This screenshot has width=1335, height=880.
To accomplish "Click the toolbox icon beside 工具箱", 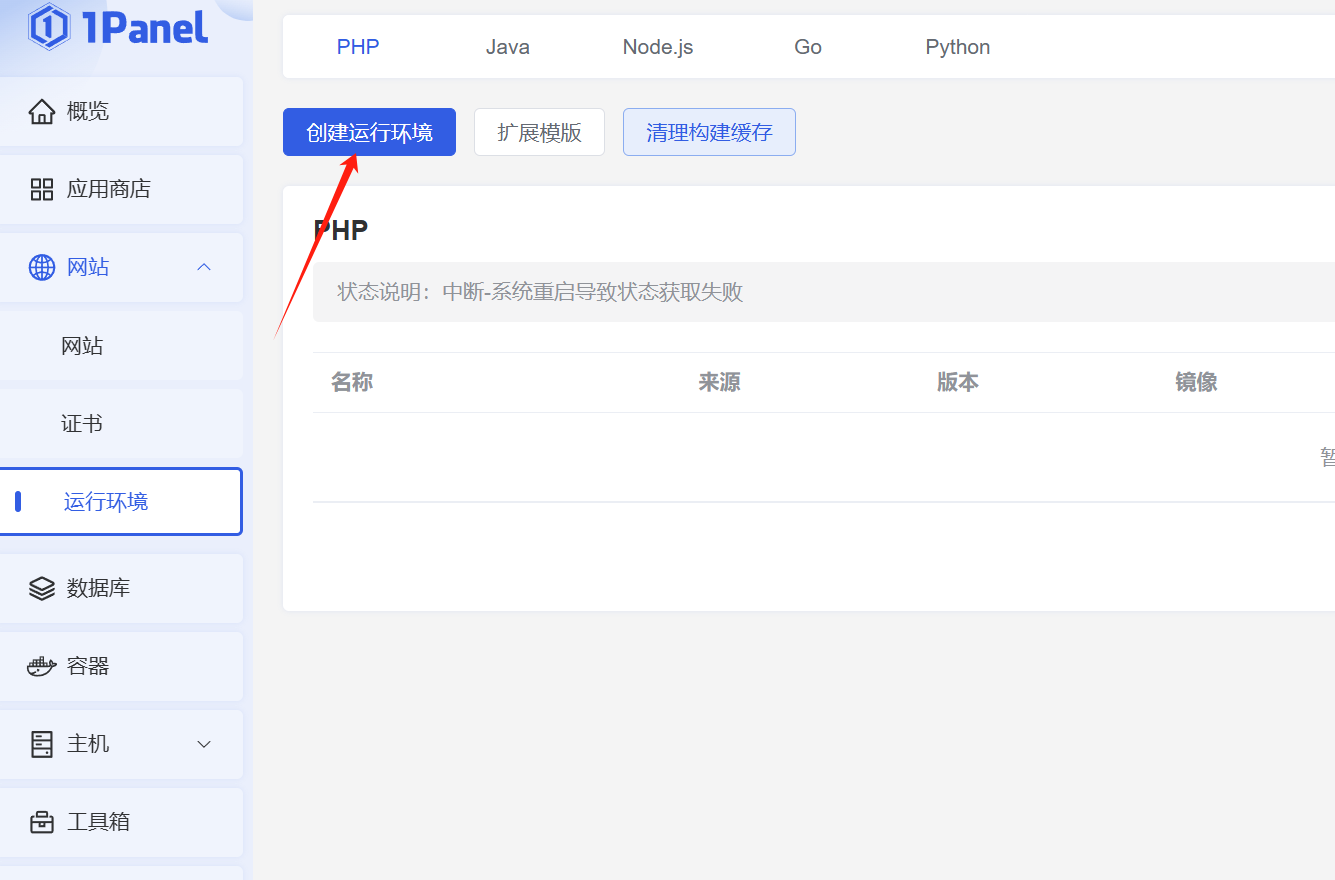I will (x=42, y=822).
